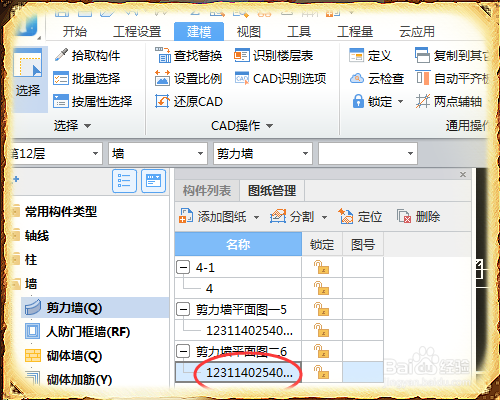Viewport: 500px width, 400px height.
Task: Collapse the 剪力墙平面图二6 node
Action: [183, 351]
